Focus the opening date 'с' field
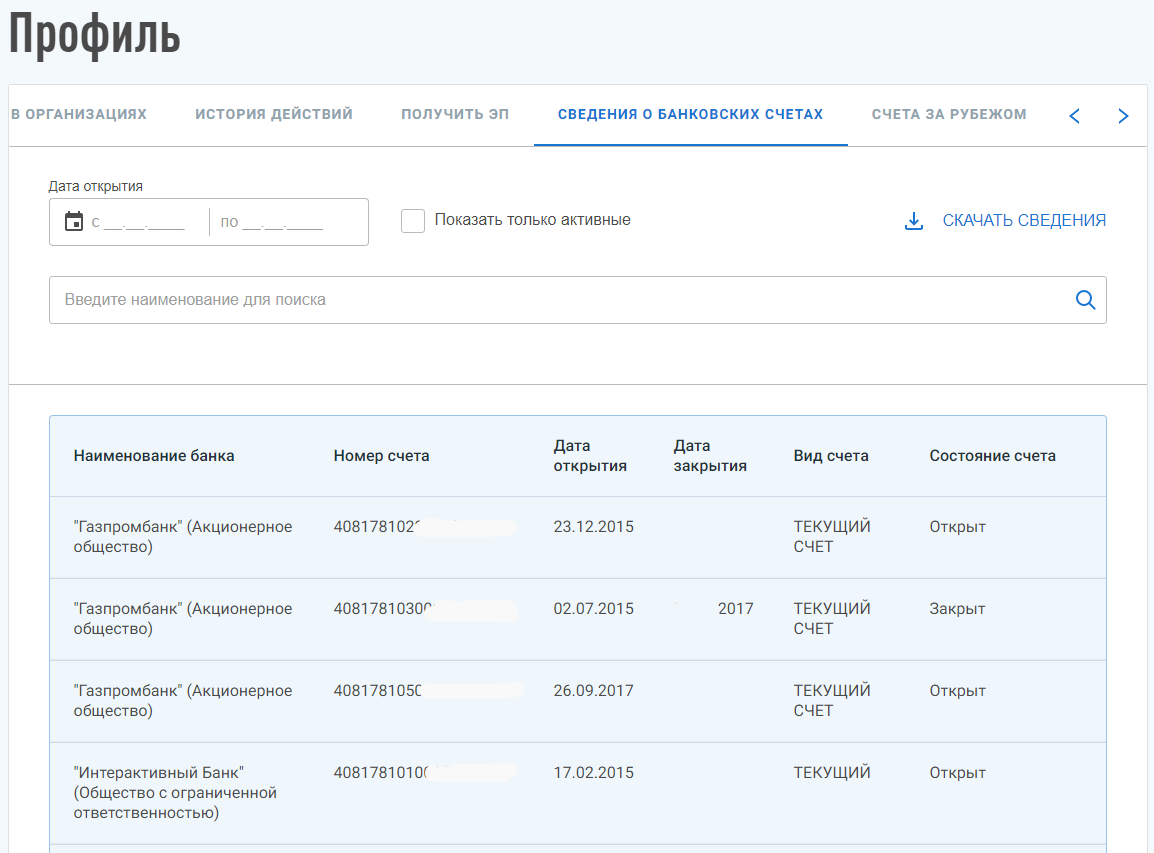The width and height of the screenshot is (1154, 853). [138, 222]
